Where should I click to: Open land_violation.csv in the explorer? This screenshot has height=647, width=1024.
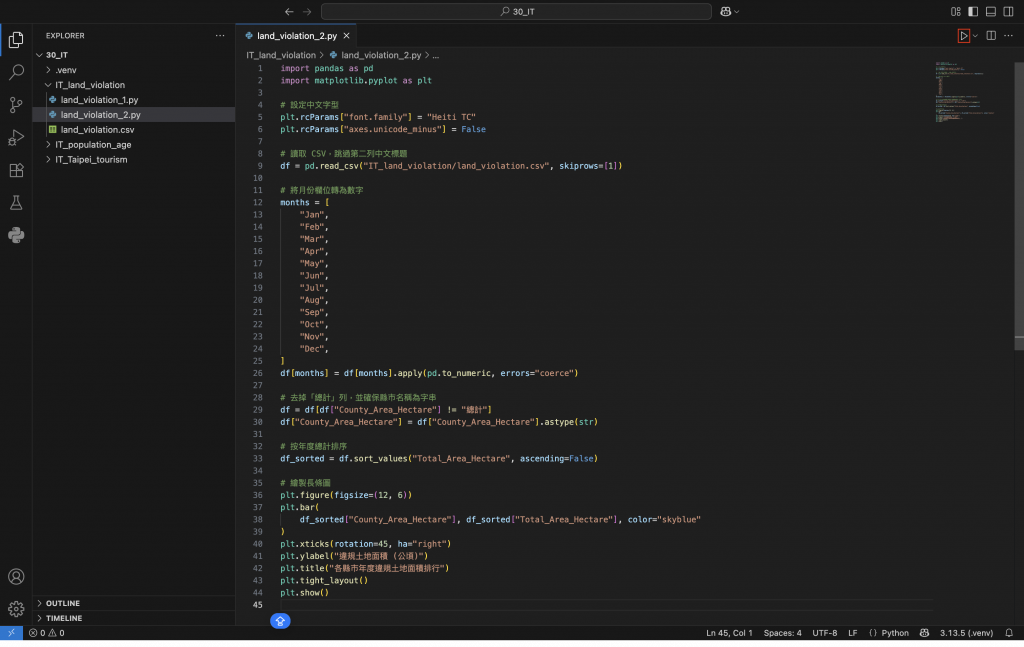point(96,130)
